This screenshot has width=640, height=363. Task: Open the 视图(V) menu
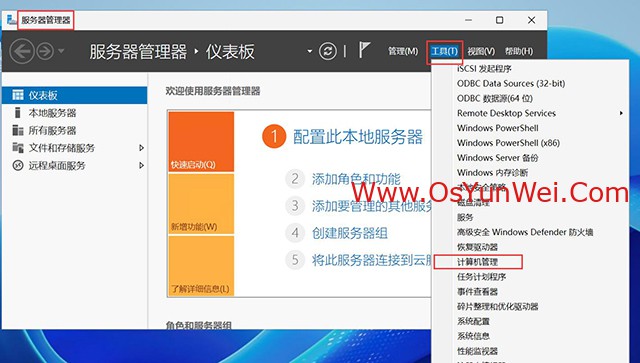coord(481,51)
